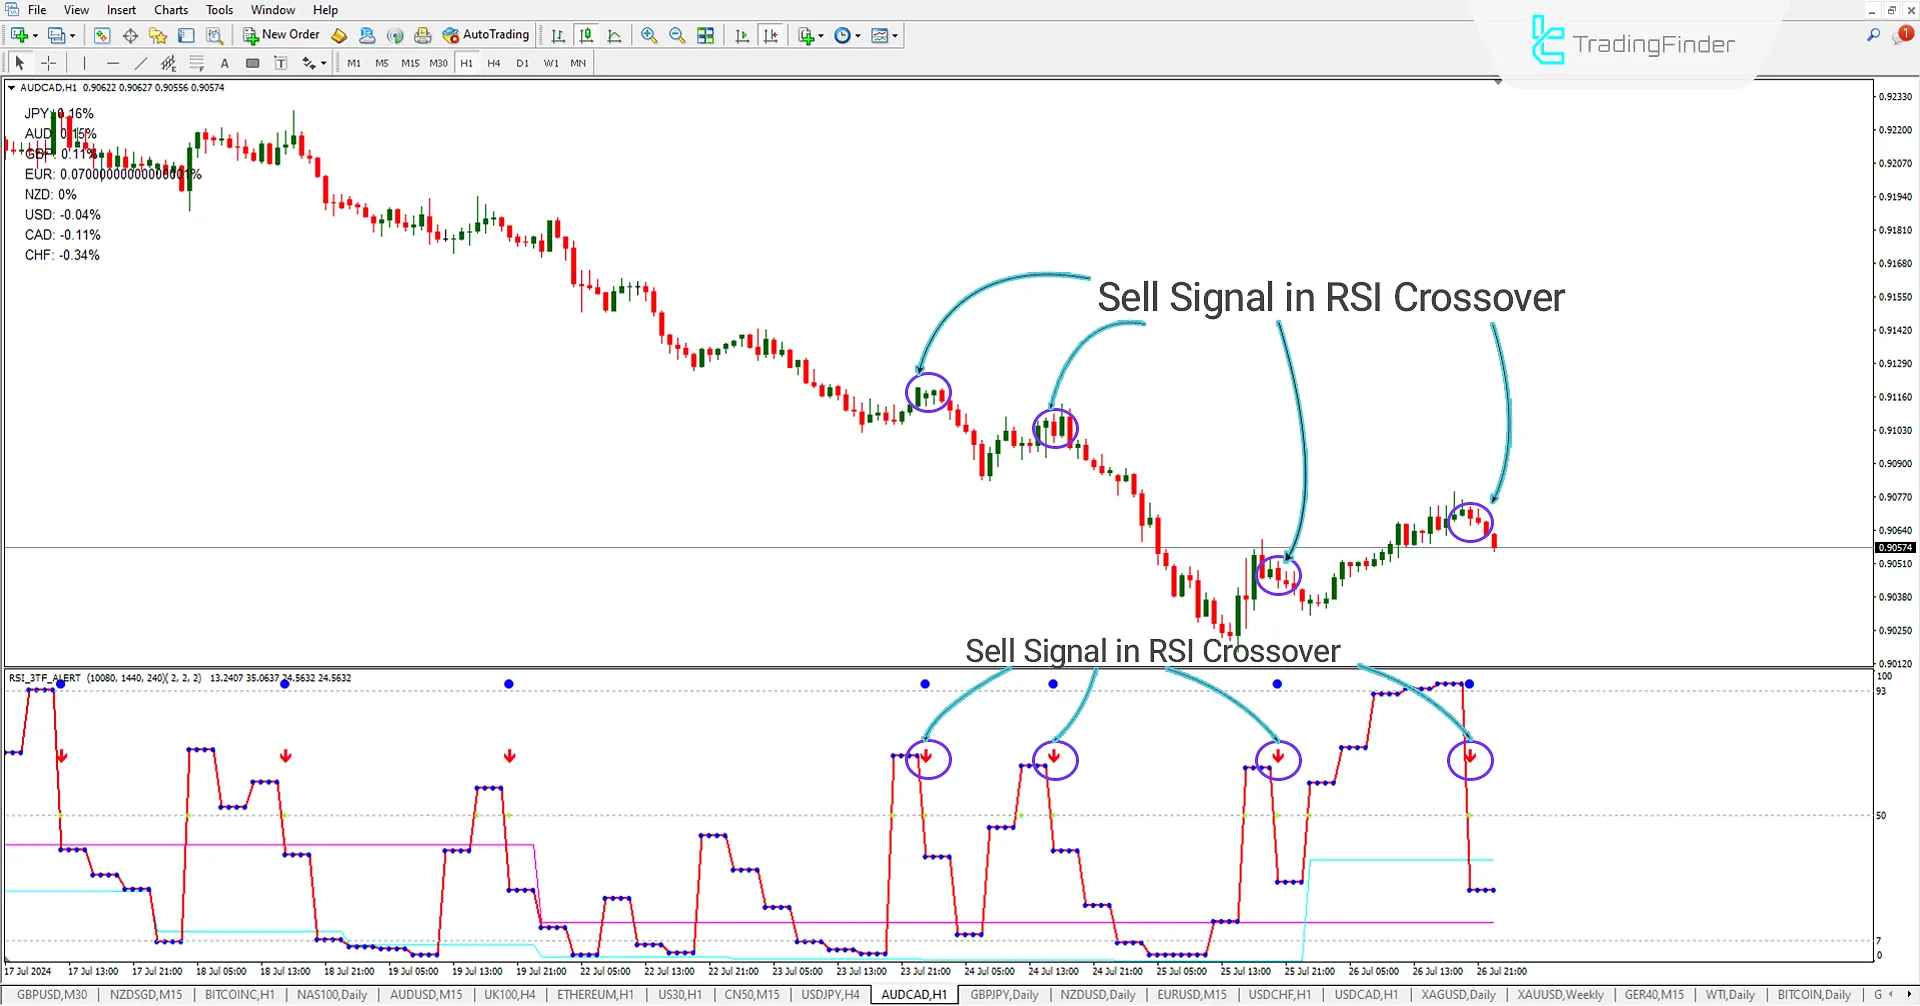Enable chart auto scroll
Screen dimensions: 1920x1006
pyautogui.click(x=742, y=35)
